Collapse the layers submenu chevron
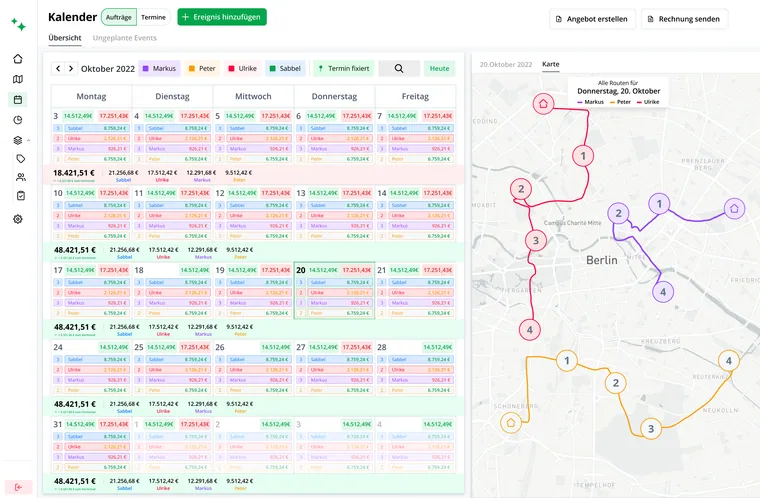760x498 pixels. click(29, 140)
